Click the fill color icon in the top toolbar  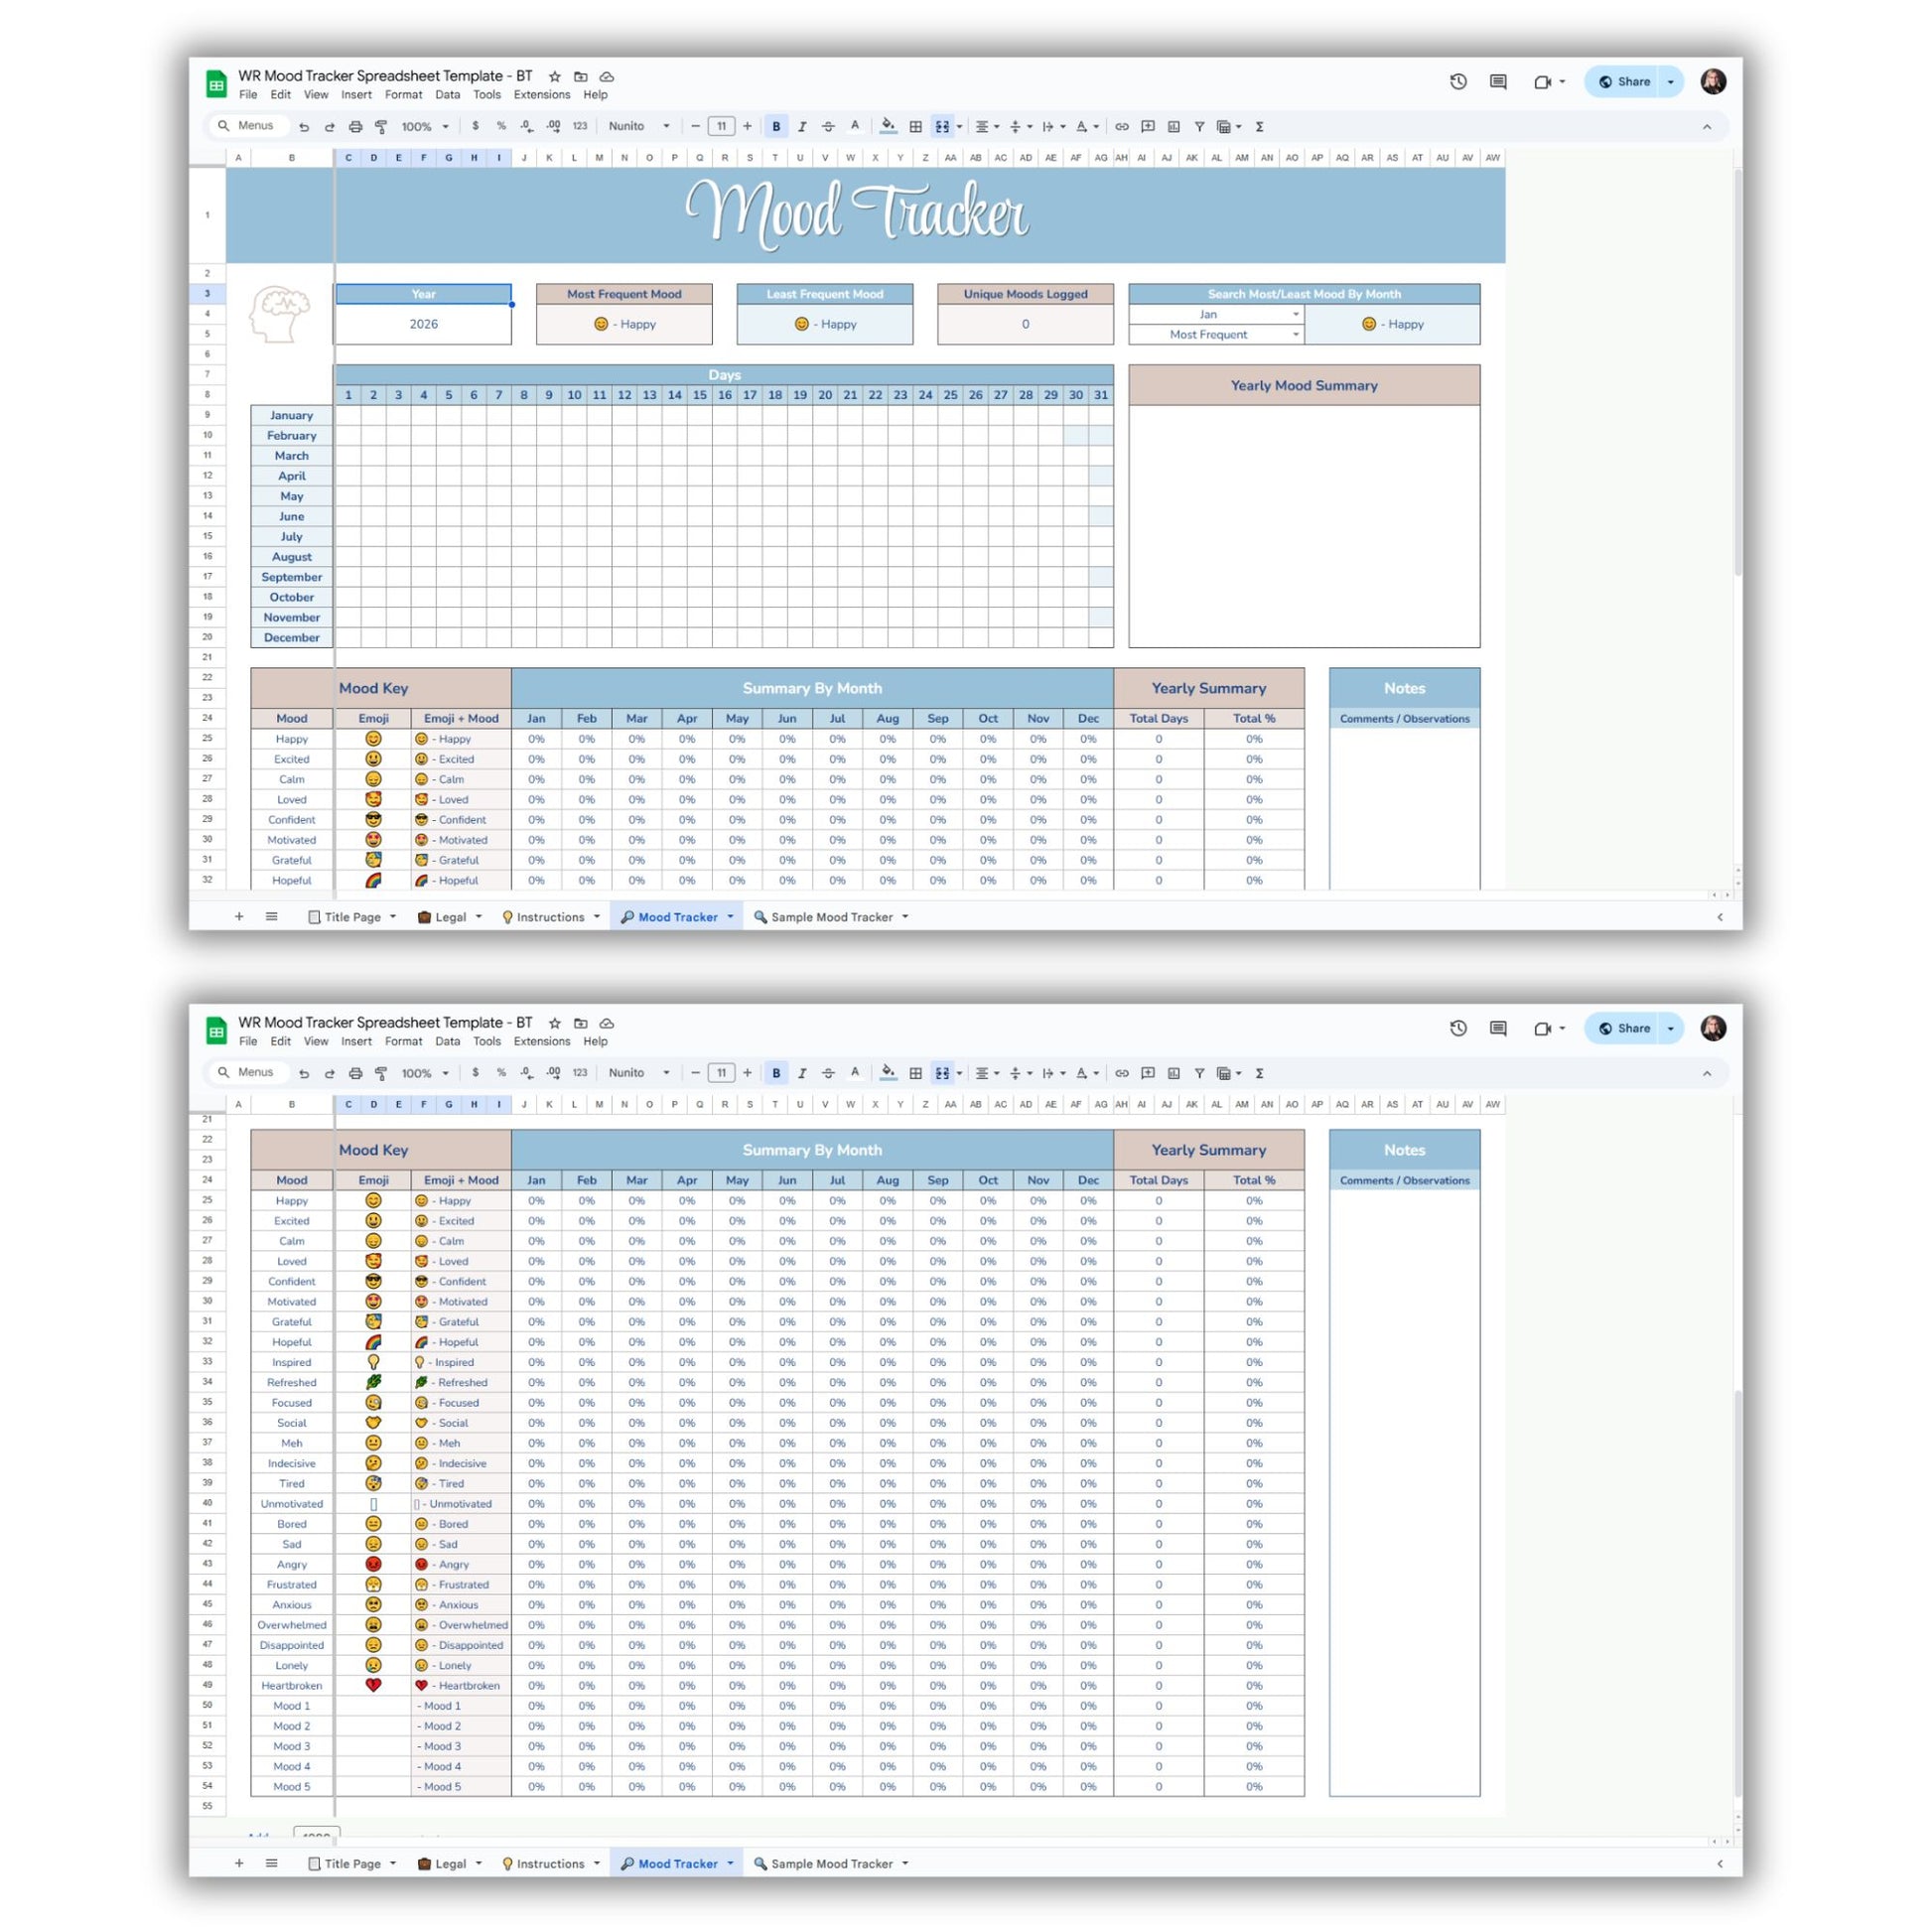[888, 127]
